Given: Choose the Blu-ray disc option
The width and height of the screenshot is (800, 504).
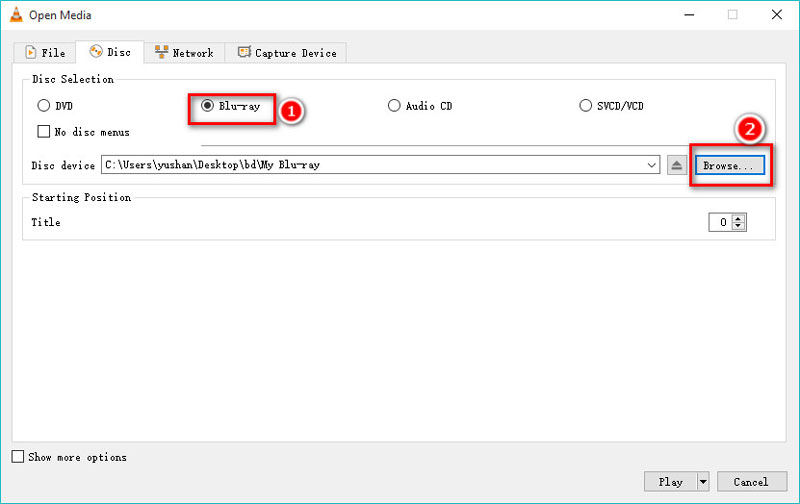Looking at the screenshot, I should coord(208,106).
